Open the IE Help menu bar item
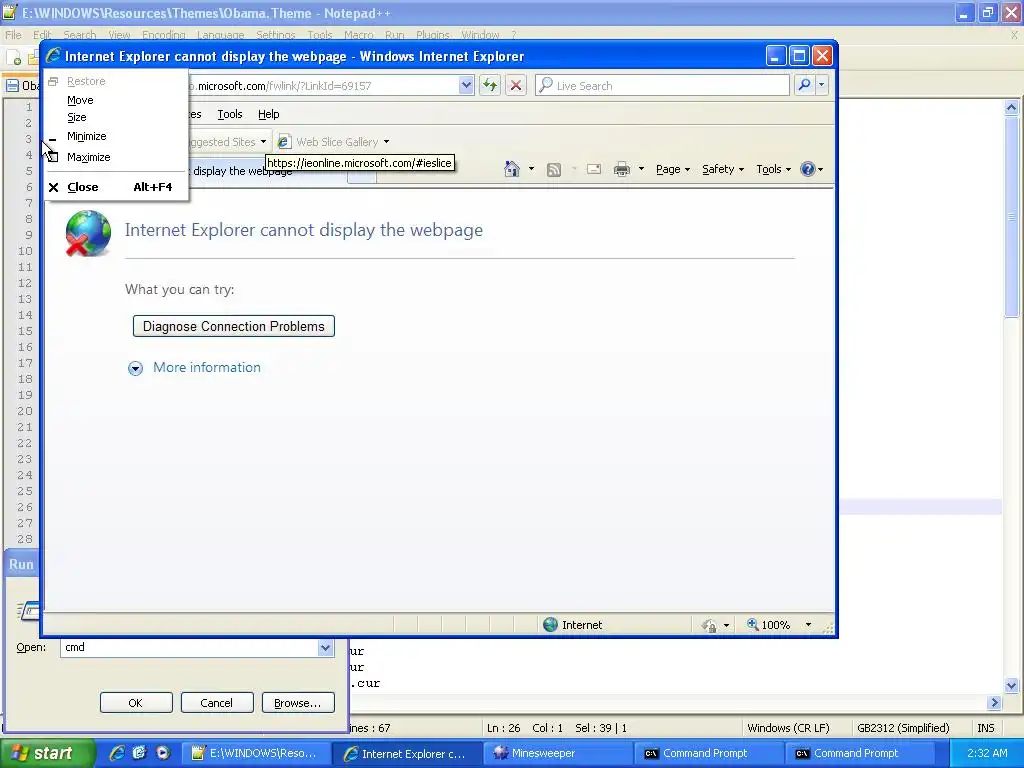This screenshot has height=768, width=1024. [x=268, y=114]
